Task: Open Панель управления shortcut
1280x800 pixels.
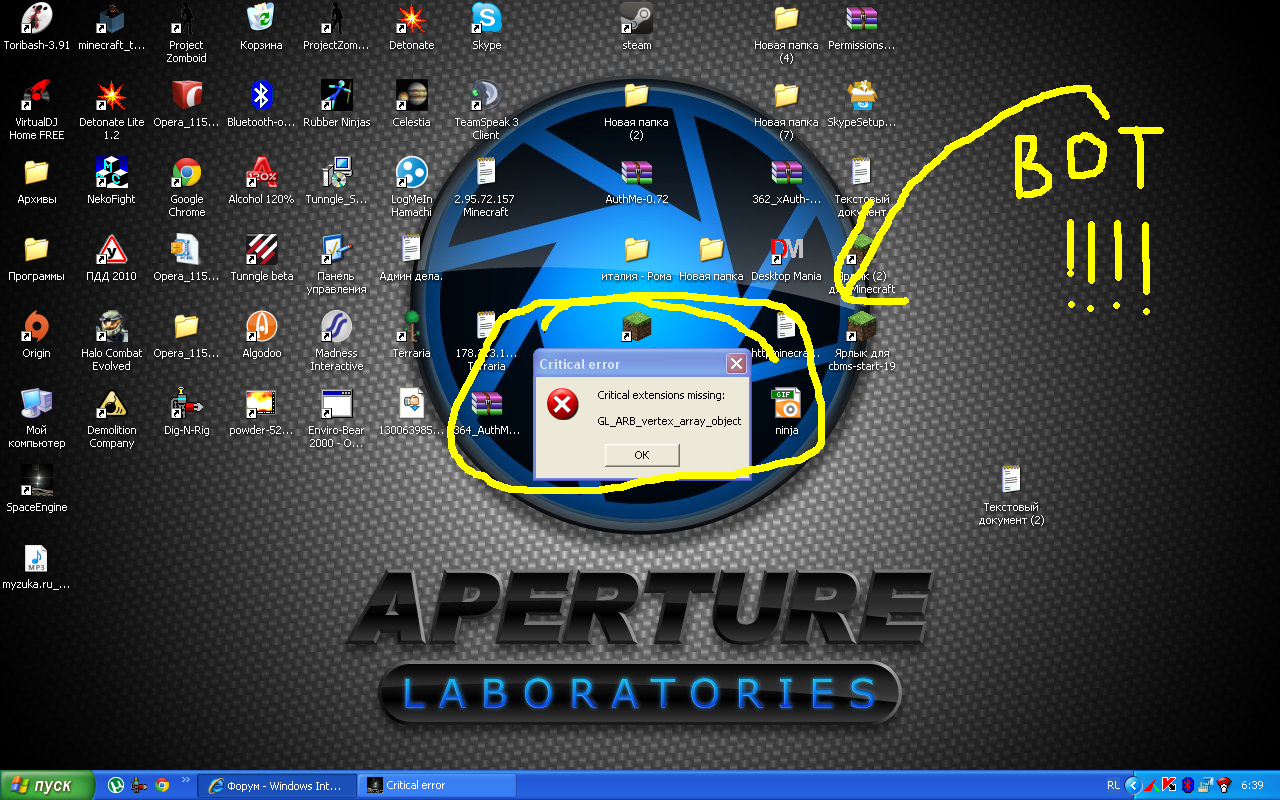Action: coord(336,264)
